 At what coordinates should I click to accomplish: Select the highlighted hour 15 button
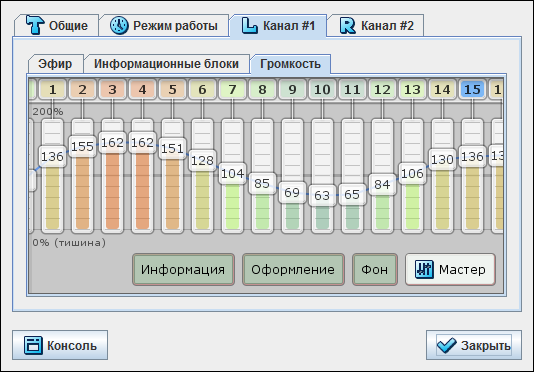click(472, 90)
